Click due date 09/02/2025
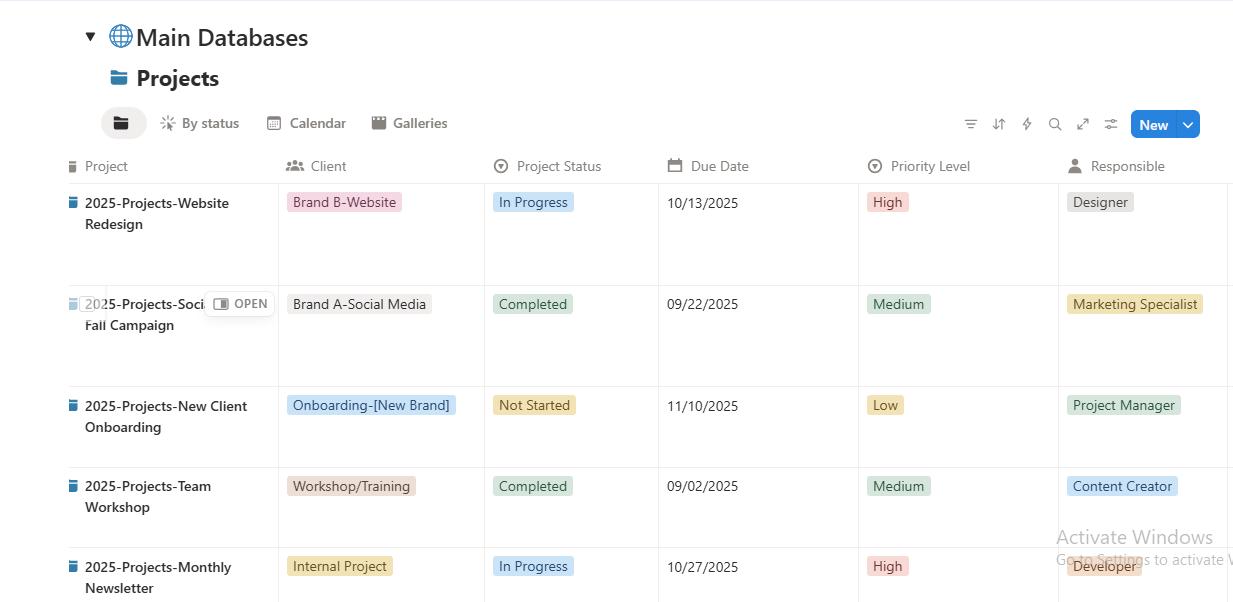The height and width of the screenshot is (602, 1233). click(702, 486)
